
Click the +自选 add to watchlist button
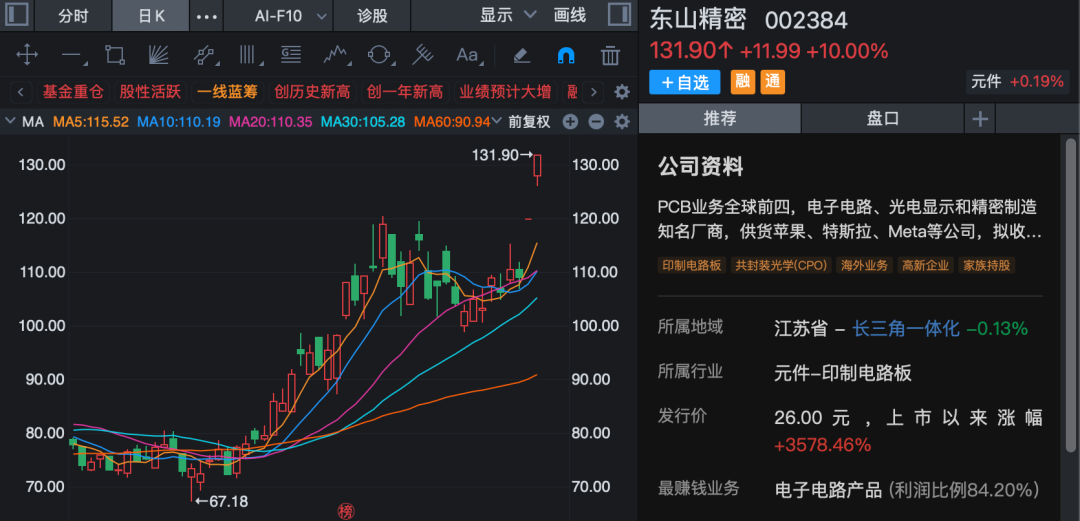tap(685, 82)
